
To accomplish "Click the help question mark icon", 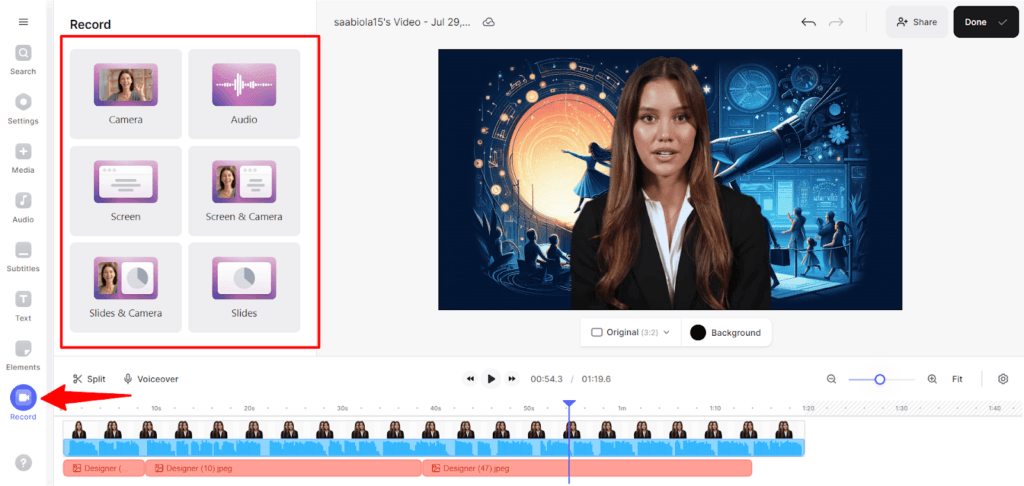I will coord(24,463).
